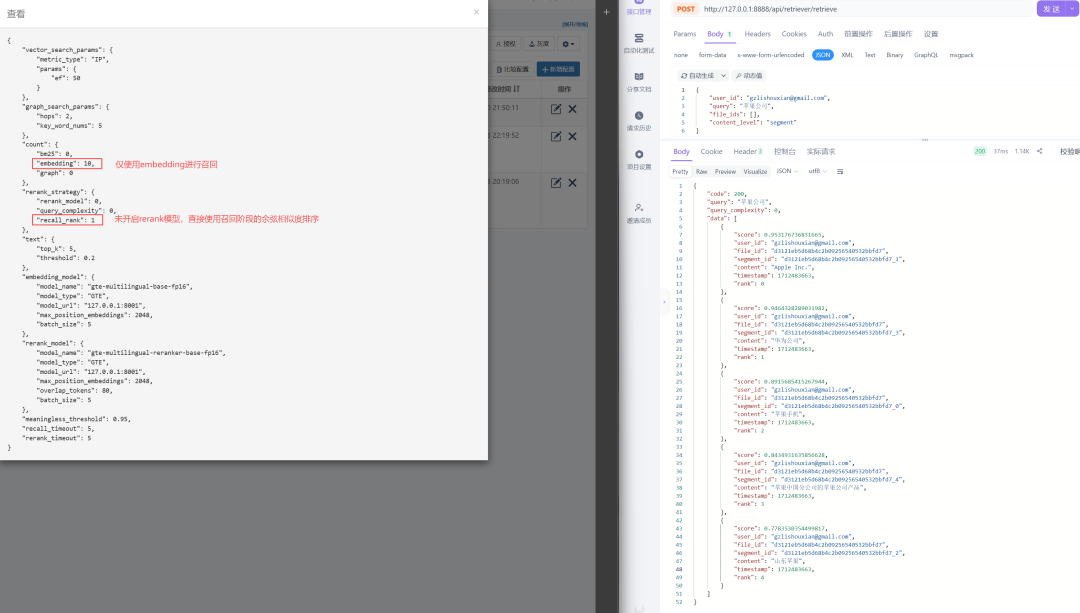Select the msgpack body type
This screenshot has height=613, width=1080.
[x=962, y=55]
